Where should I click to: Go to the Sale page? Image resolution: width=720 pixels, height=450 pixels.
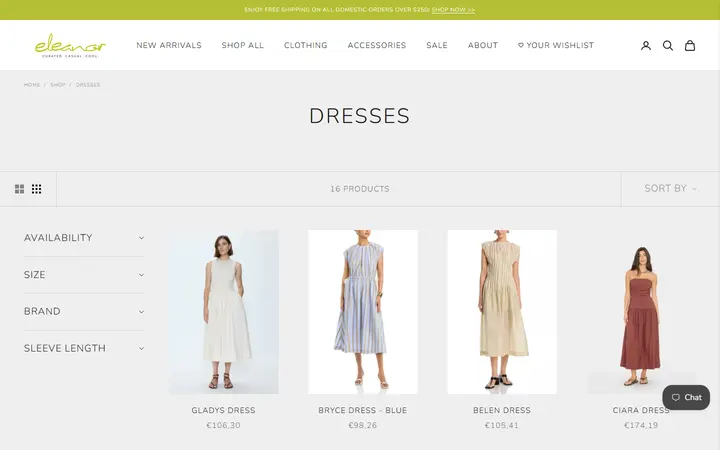pyautogui.click(x=437, y=45)
